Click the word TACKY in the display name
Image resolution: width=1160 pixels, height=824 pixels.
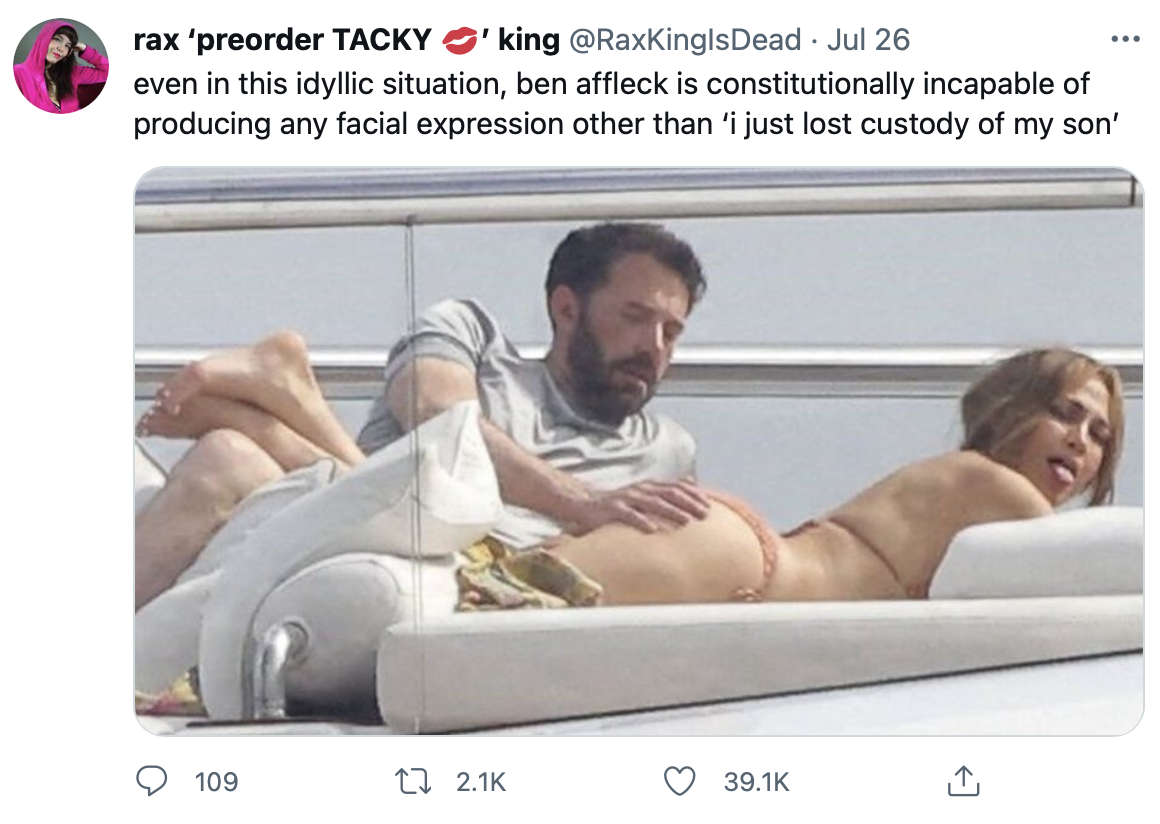[x=382, y=40]
